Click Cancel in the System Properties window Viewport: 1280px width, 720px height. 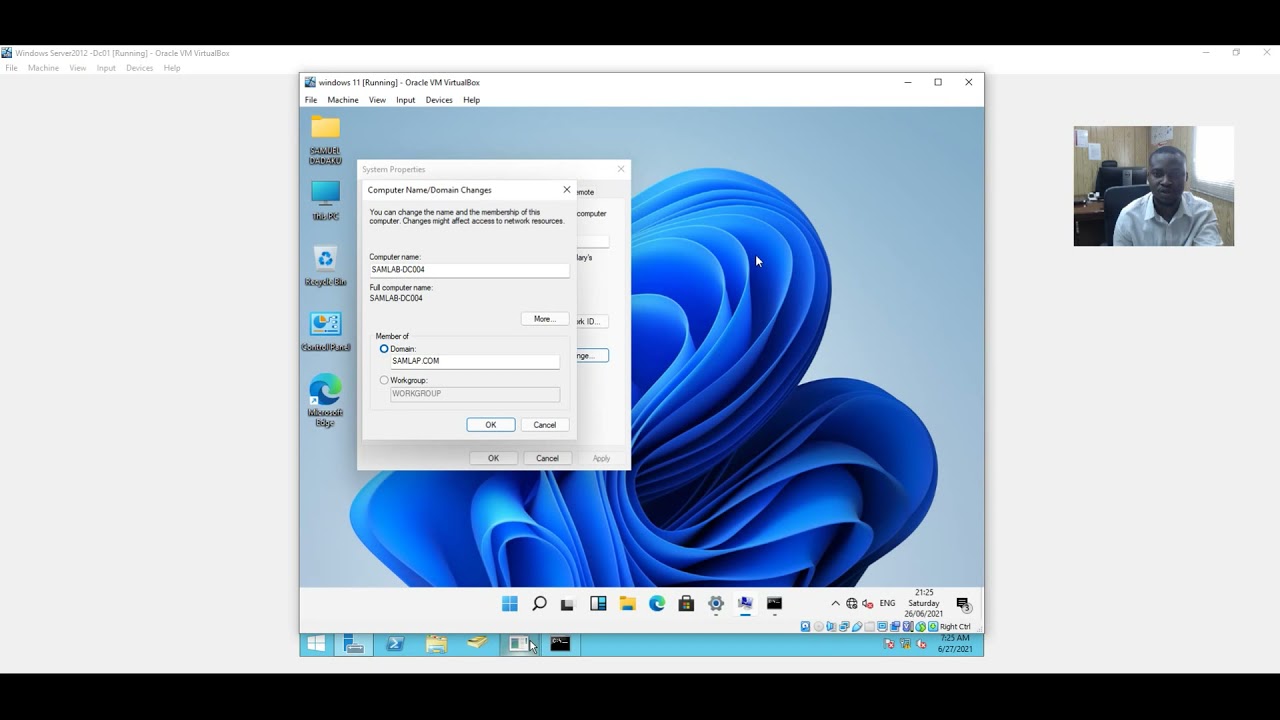[x=547, y=458]
